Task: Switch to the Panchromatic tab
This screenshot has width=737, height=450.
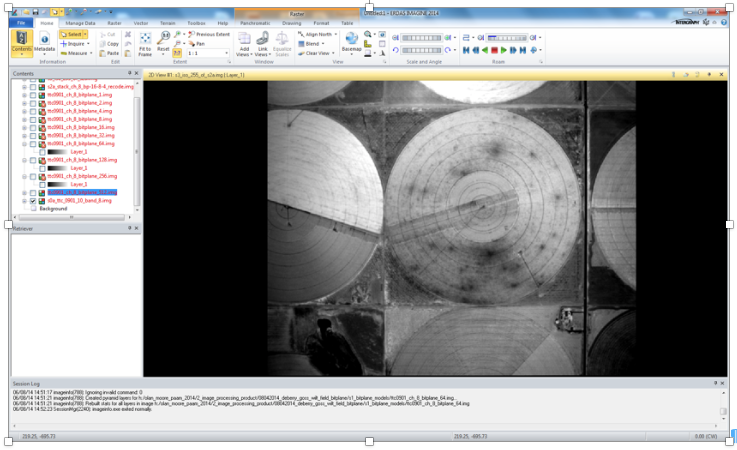Action: pyautogui.click(x=255, y=23)
